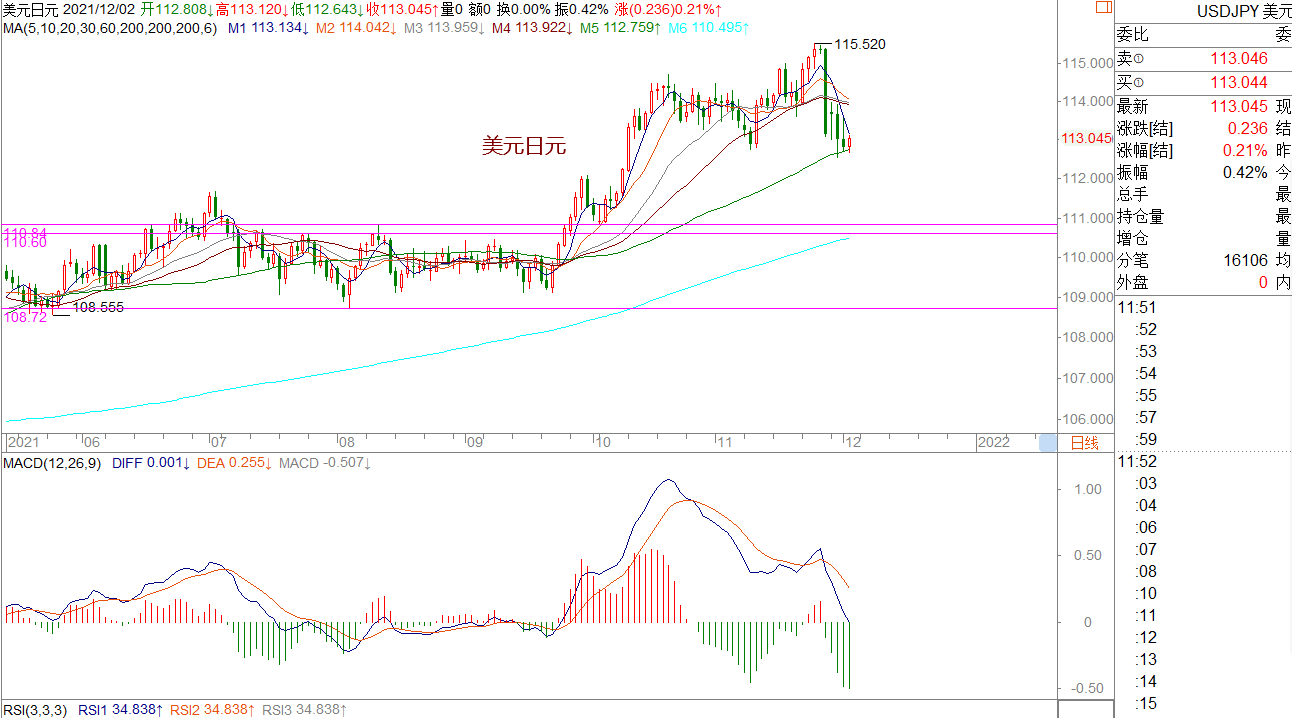Click the 2021 year label on the time axis
This screenshot has width=1292, height=718.
pyautogui.click(x=22, y=441)
